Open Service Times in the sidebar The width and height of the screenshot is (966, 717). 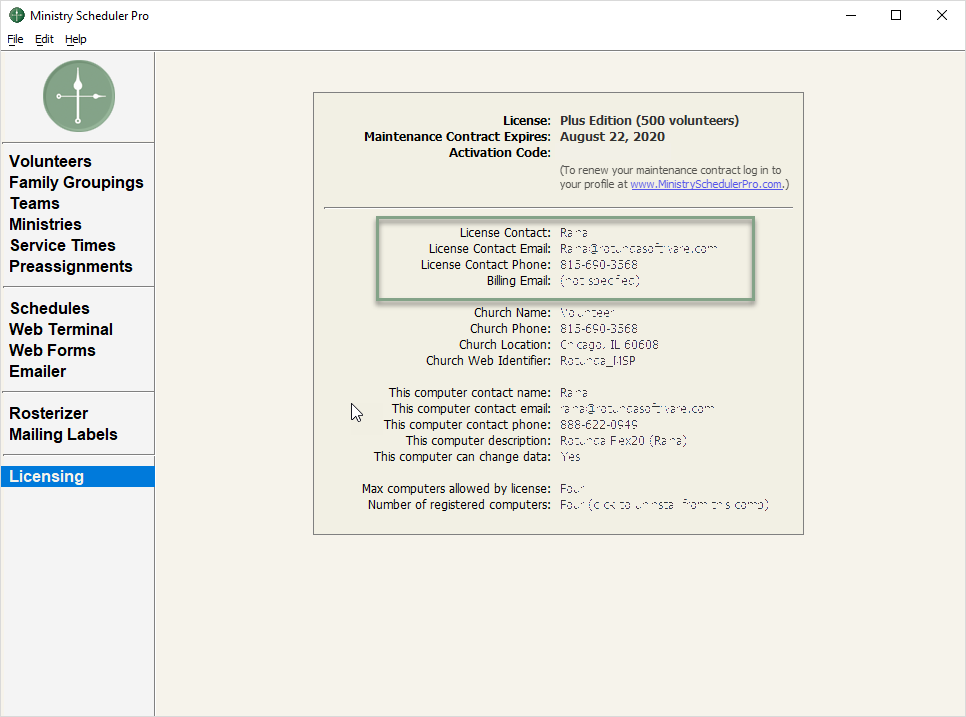(62, 245)
